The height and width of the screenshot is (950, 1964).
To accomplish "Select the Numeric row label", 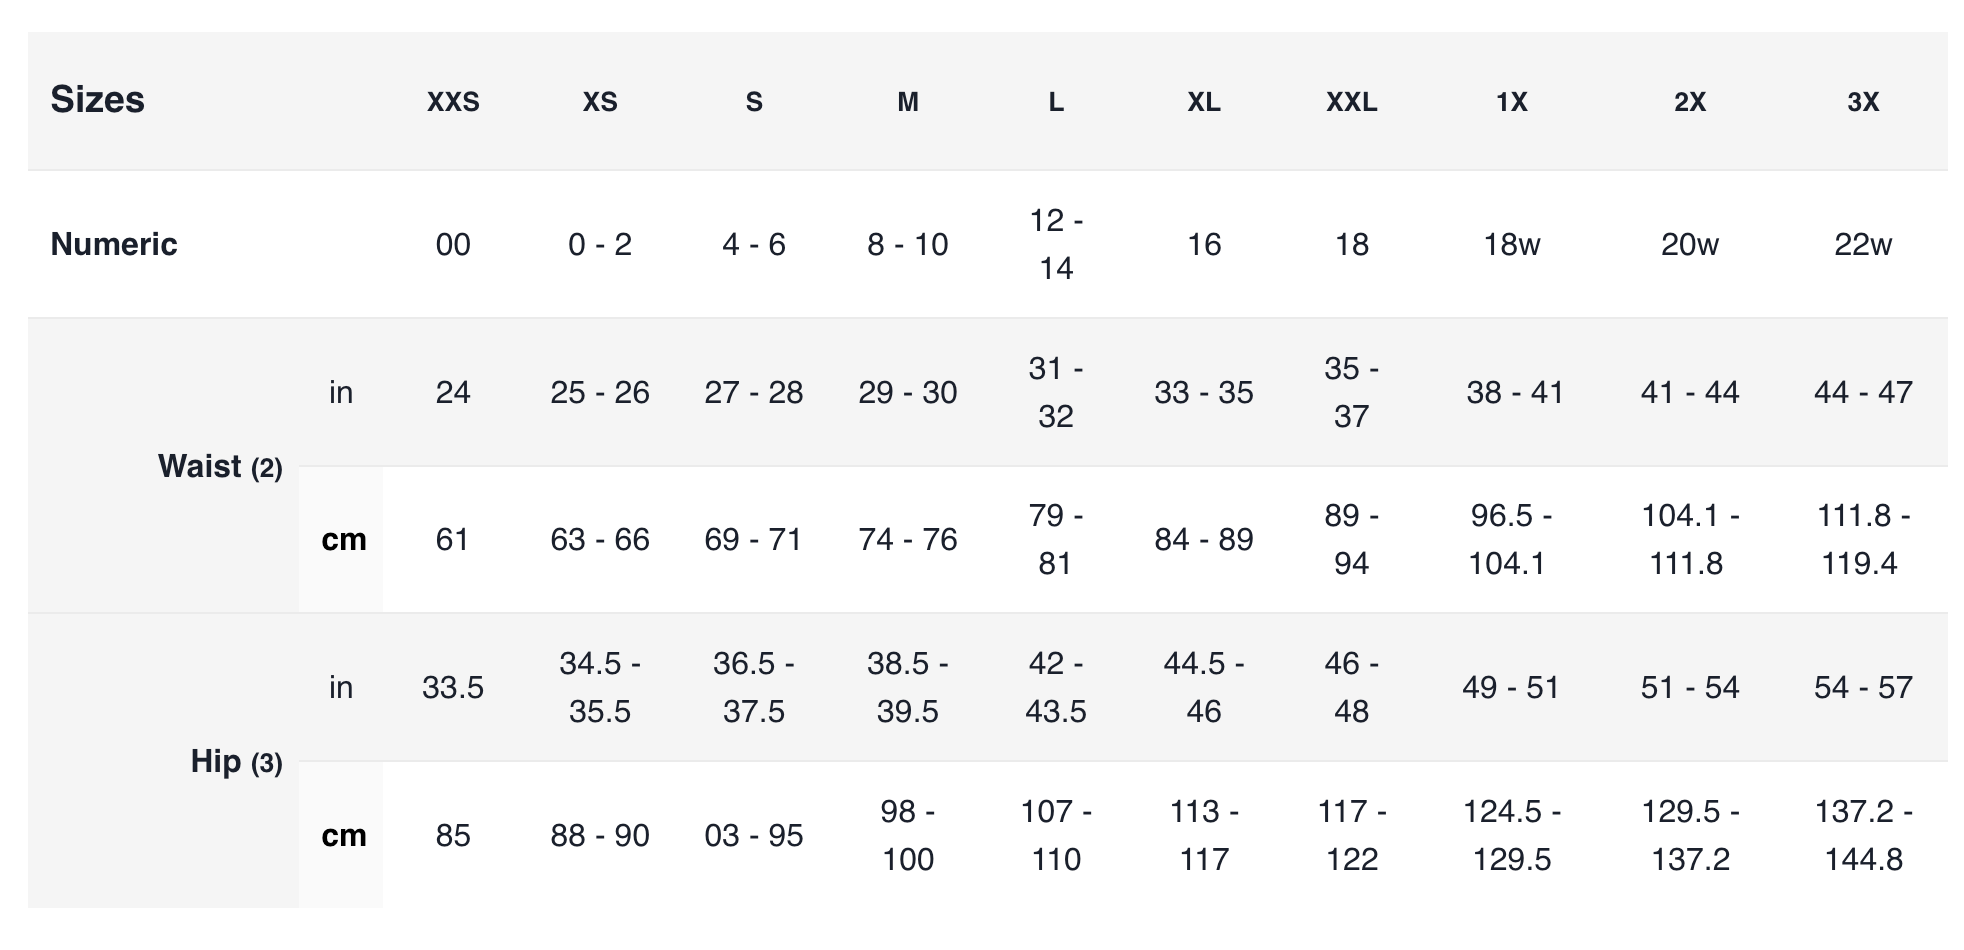I will 114,244.
